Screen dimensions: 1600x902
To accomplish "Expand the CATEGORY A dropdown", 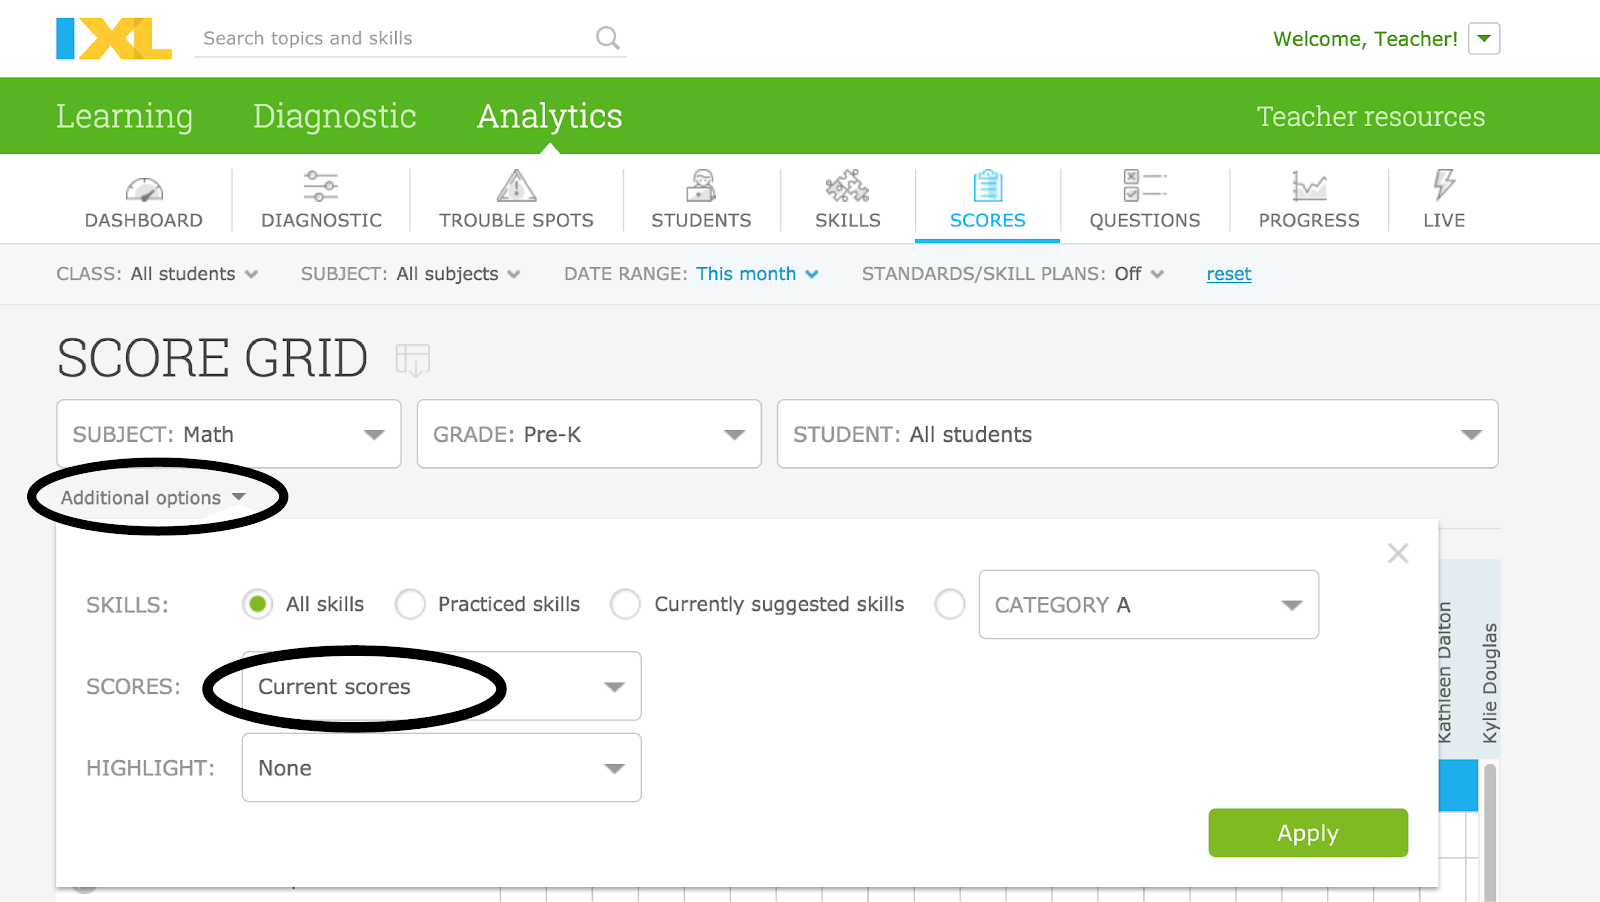I will tap(1148, 604).
